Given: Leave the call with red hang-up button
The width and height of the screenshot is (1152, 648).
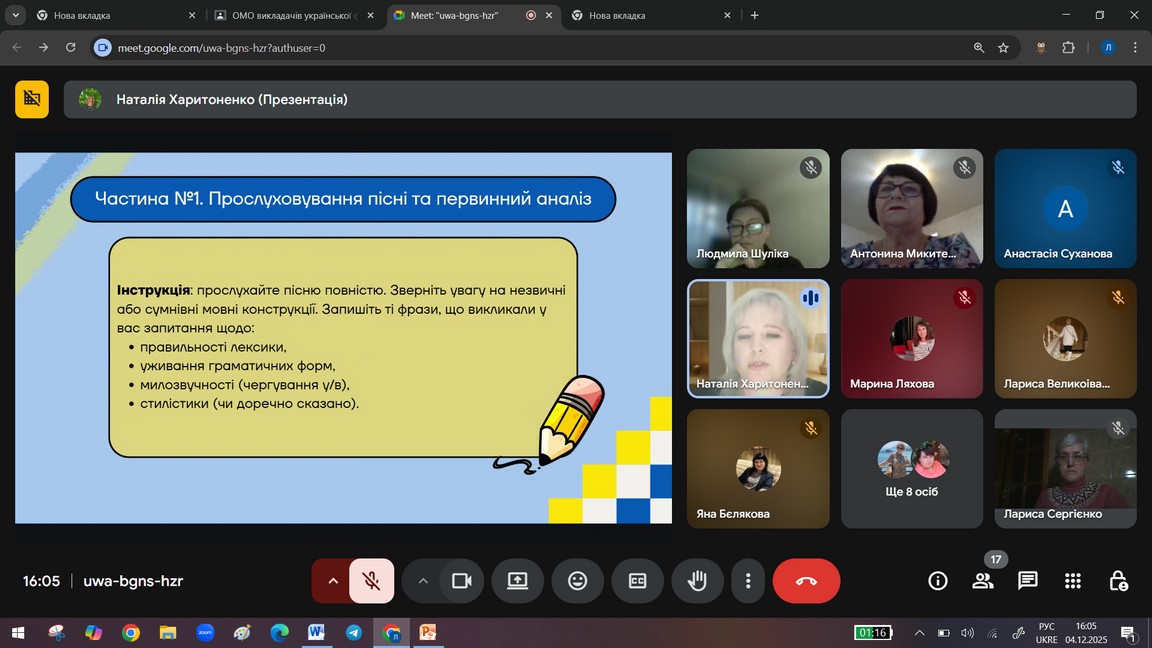Looking at the screenshot, I should point(806,581).
